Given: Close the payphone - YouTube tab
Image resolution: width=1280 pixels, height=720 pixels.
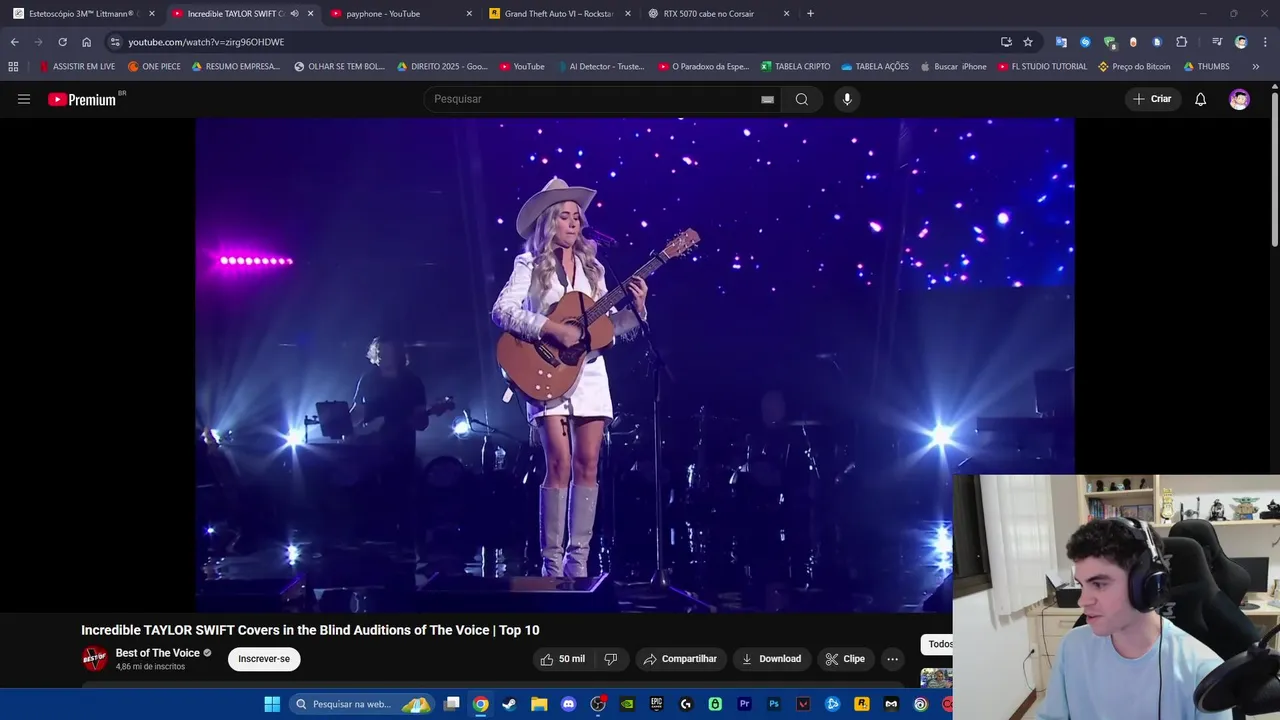Looking at the screenshot, I should (469, 14).
